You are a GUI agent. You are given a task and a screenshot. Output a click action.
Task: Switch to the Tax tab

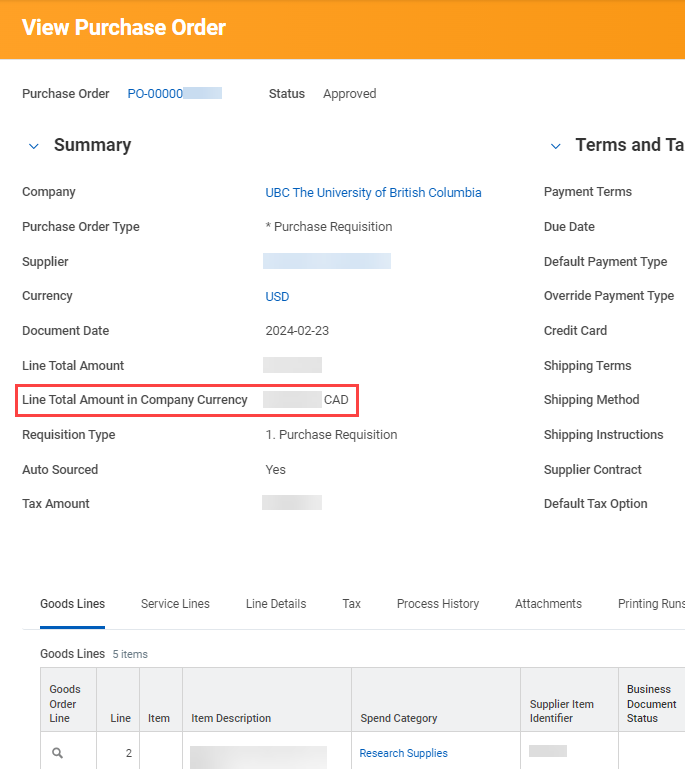351,604
